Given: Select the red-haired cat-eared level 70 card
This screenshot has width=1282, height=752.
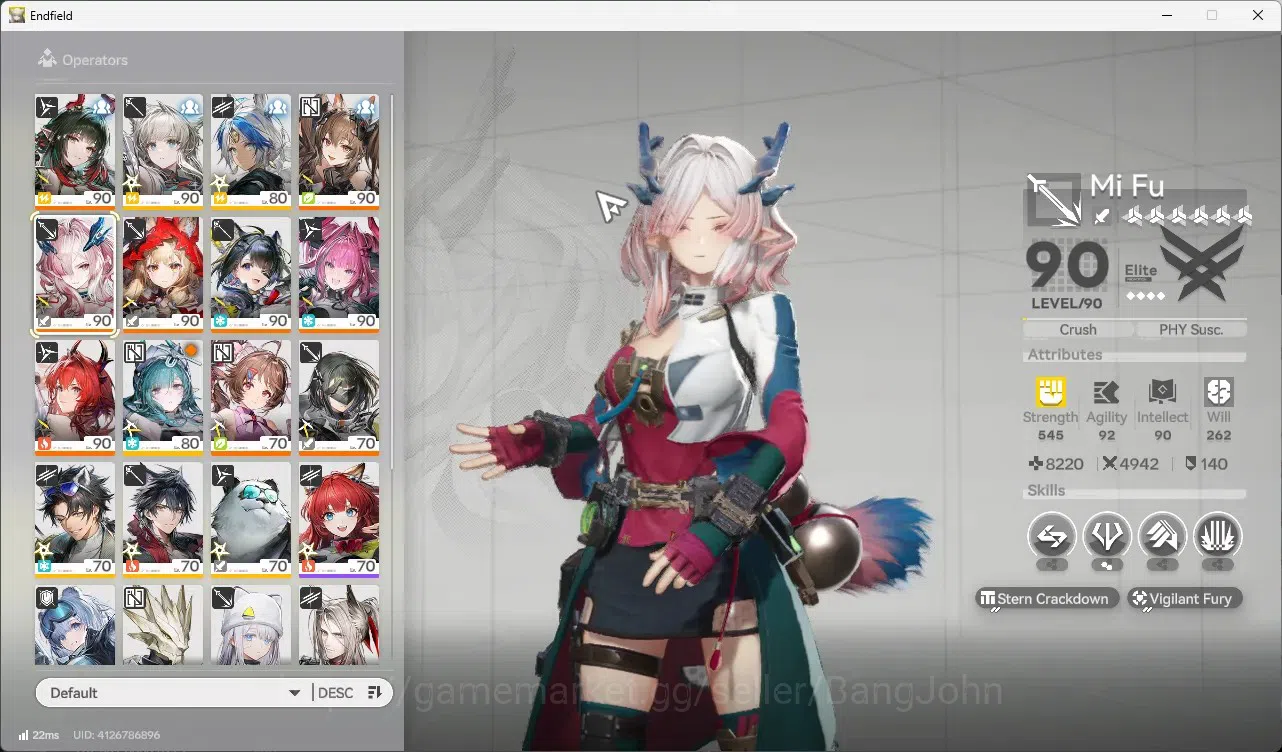Looking at the screenshot, I should pos(339,520).
